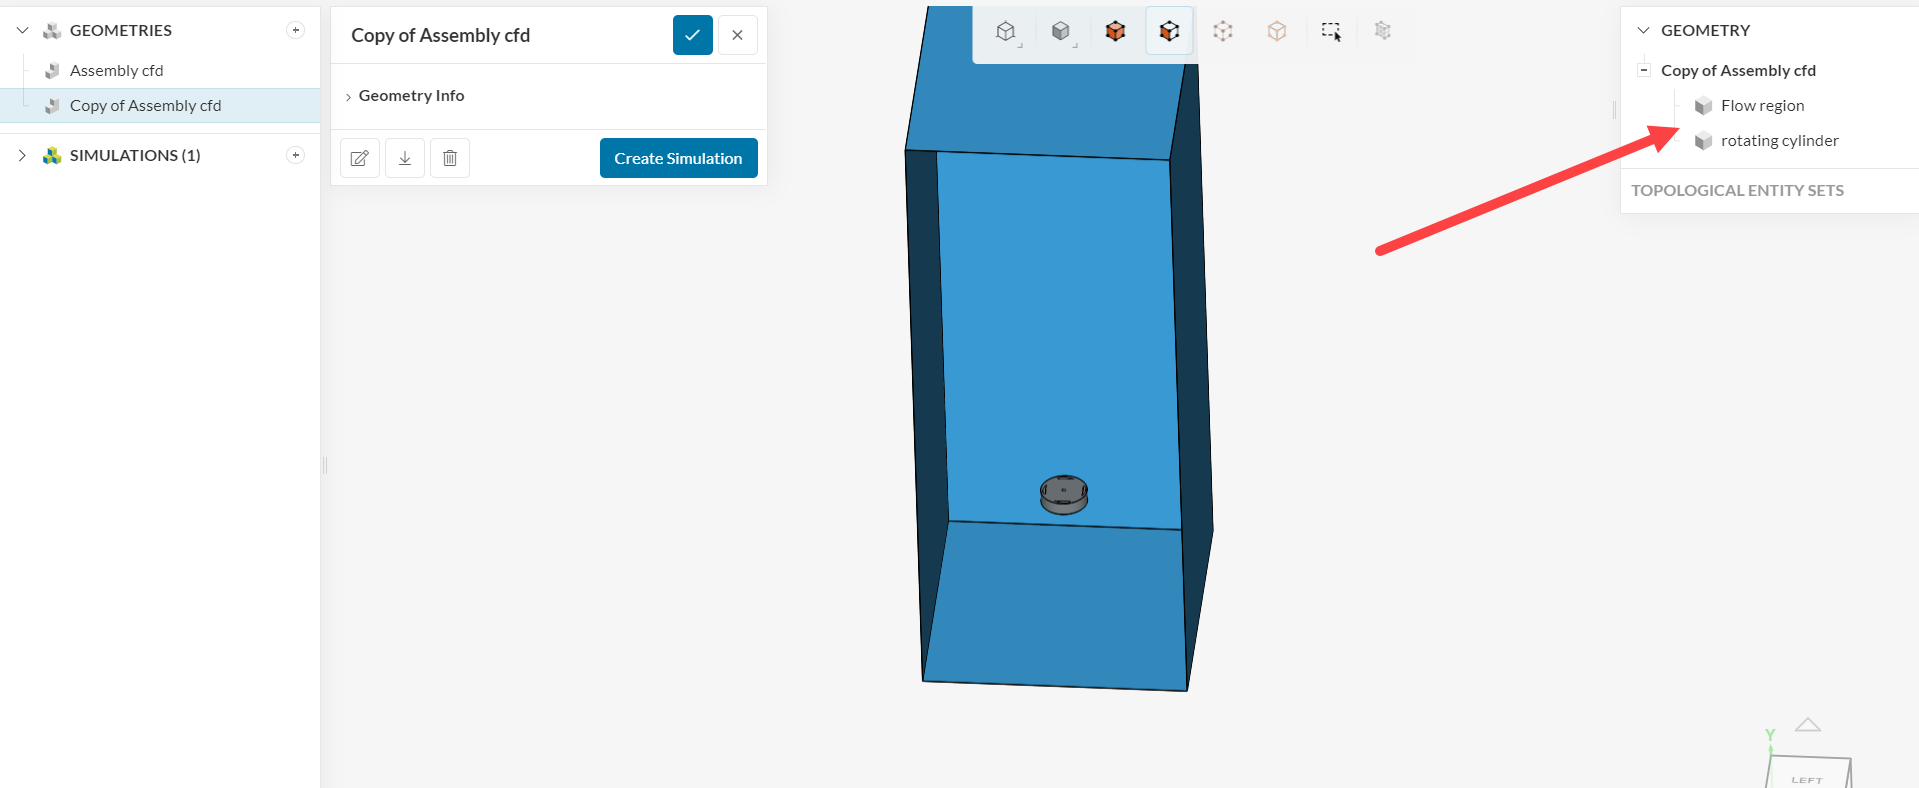Click the SIMULATIONS colored cubes icon
The height and width of the screenshot is (788, 1919).
click(x=52, y=156)
